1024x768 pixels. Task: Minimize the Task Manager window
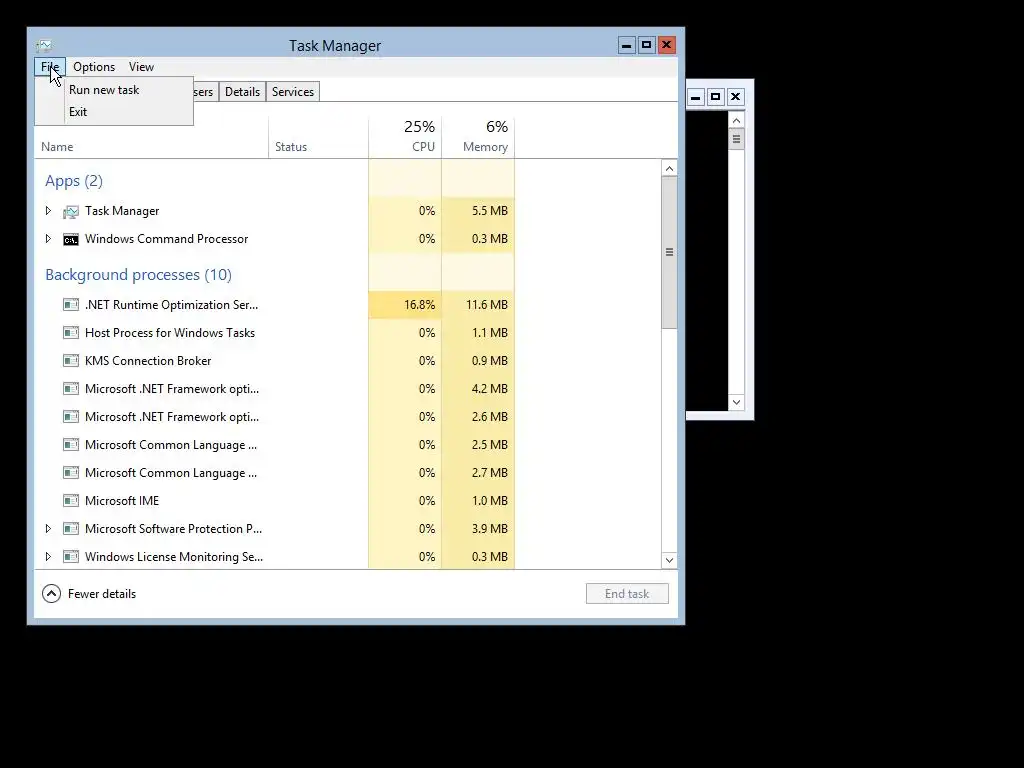tap(627, 45)
